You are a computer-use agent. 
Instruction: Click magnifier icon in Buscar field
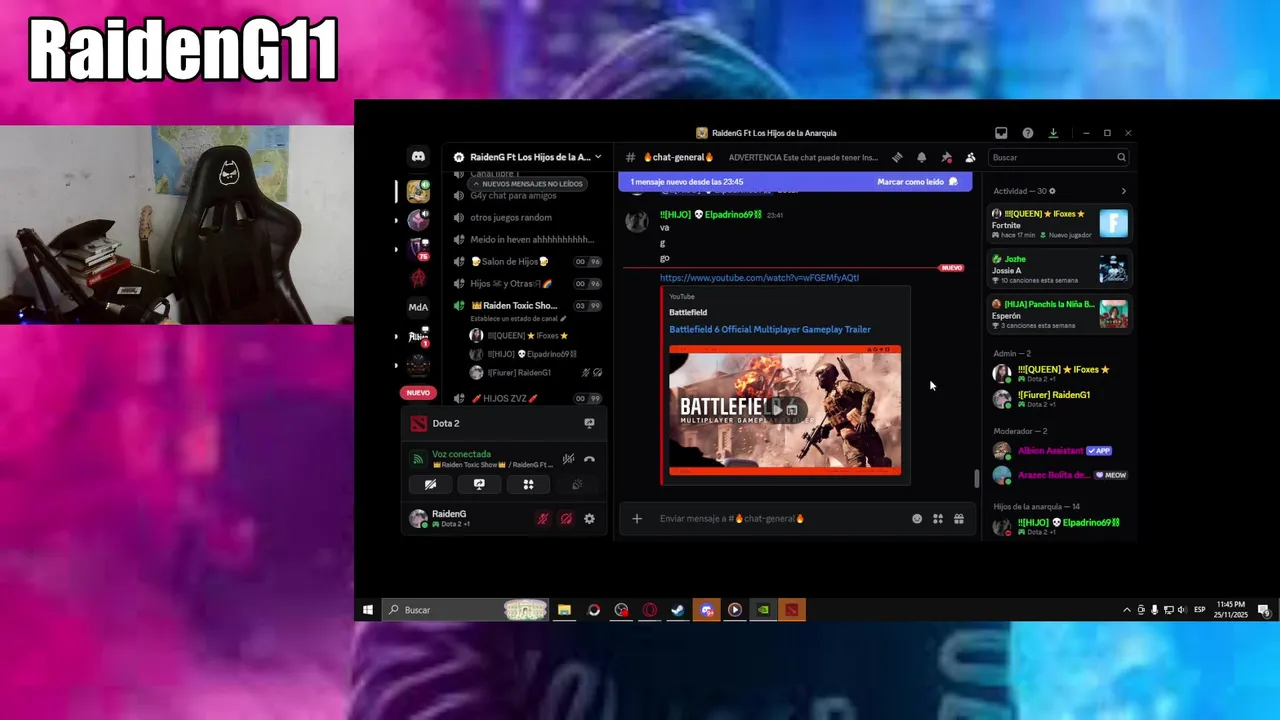tap(1121, 157)
